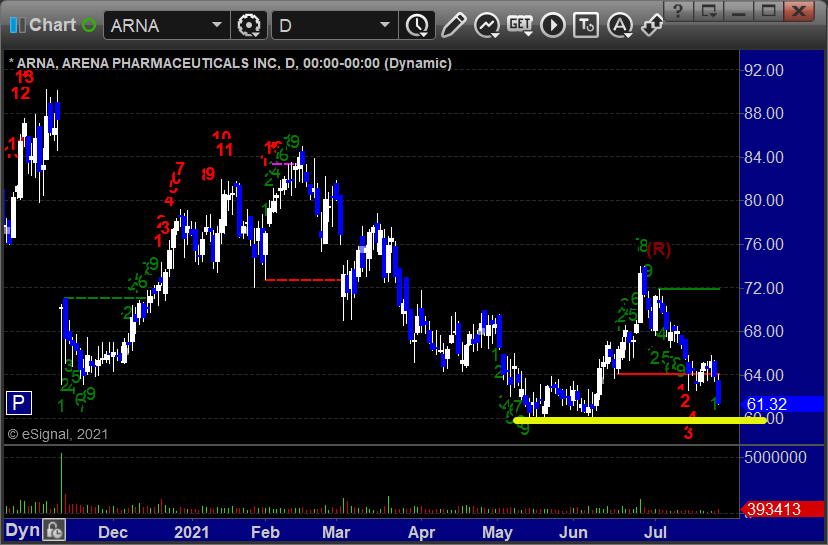Viewport: 828px width, 545px height.
Task: Open the symbol settings gear menu
Action: click(249, 25)
